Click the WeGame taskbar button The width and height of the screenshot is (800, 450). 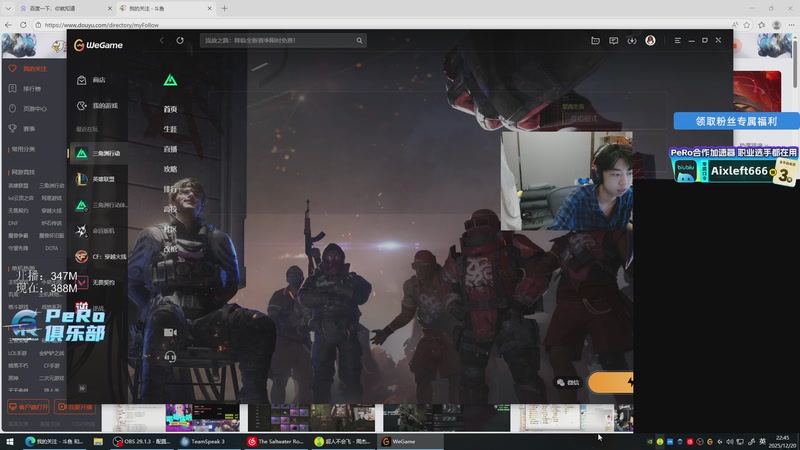click(410, 441)
